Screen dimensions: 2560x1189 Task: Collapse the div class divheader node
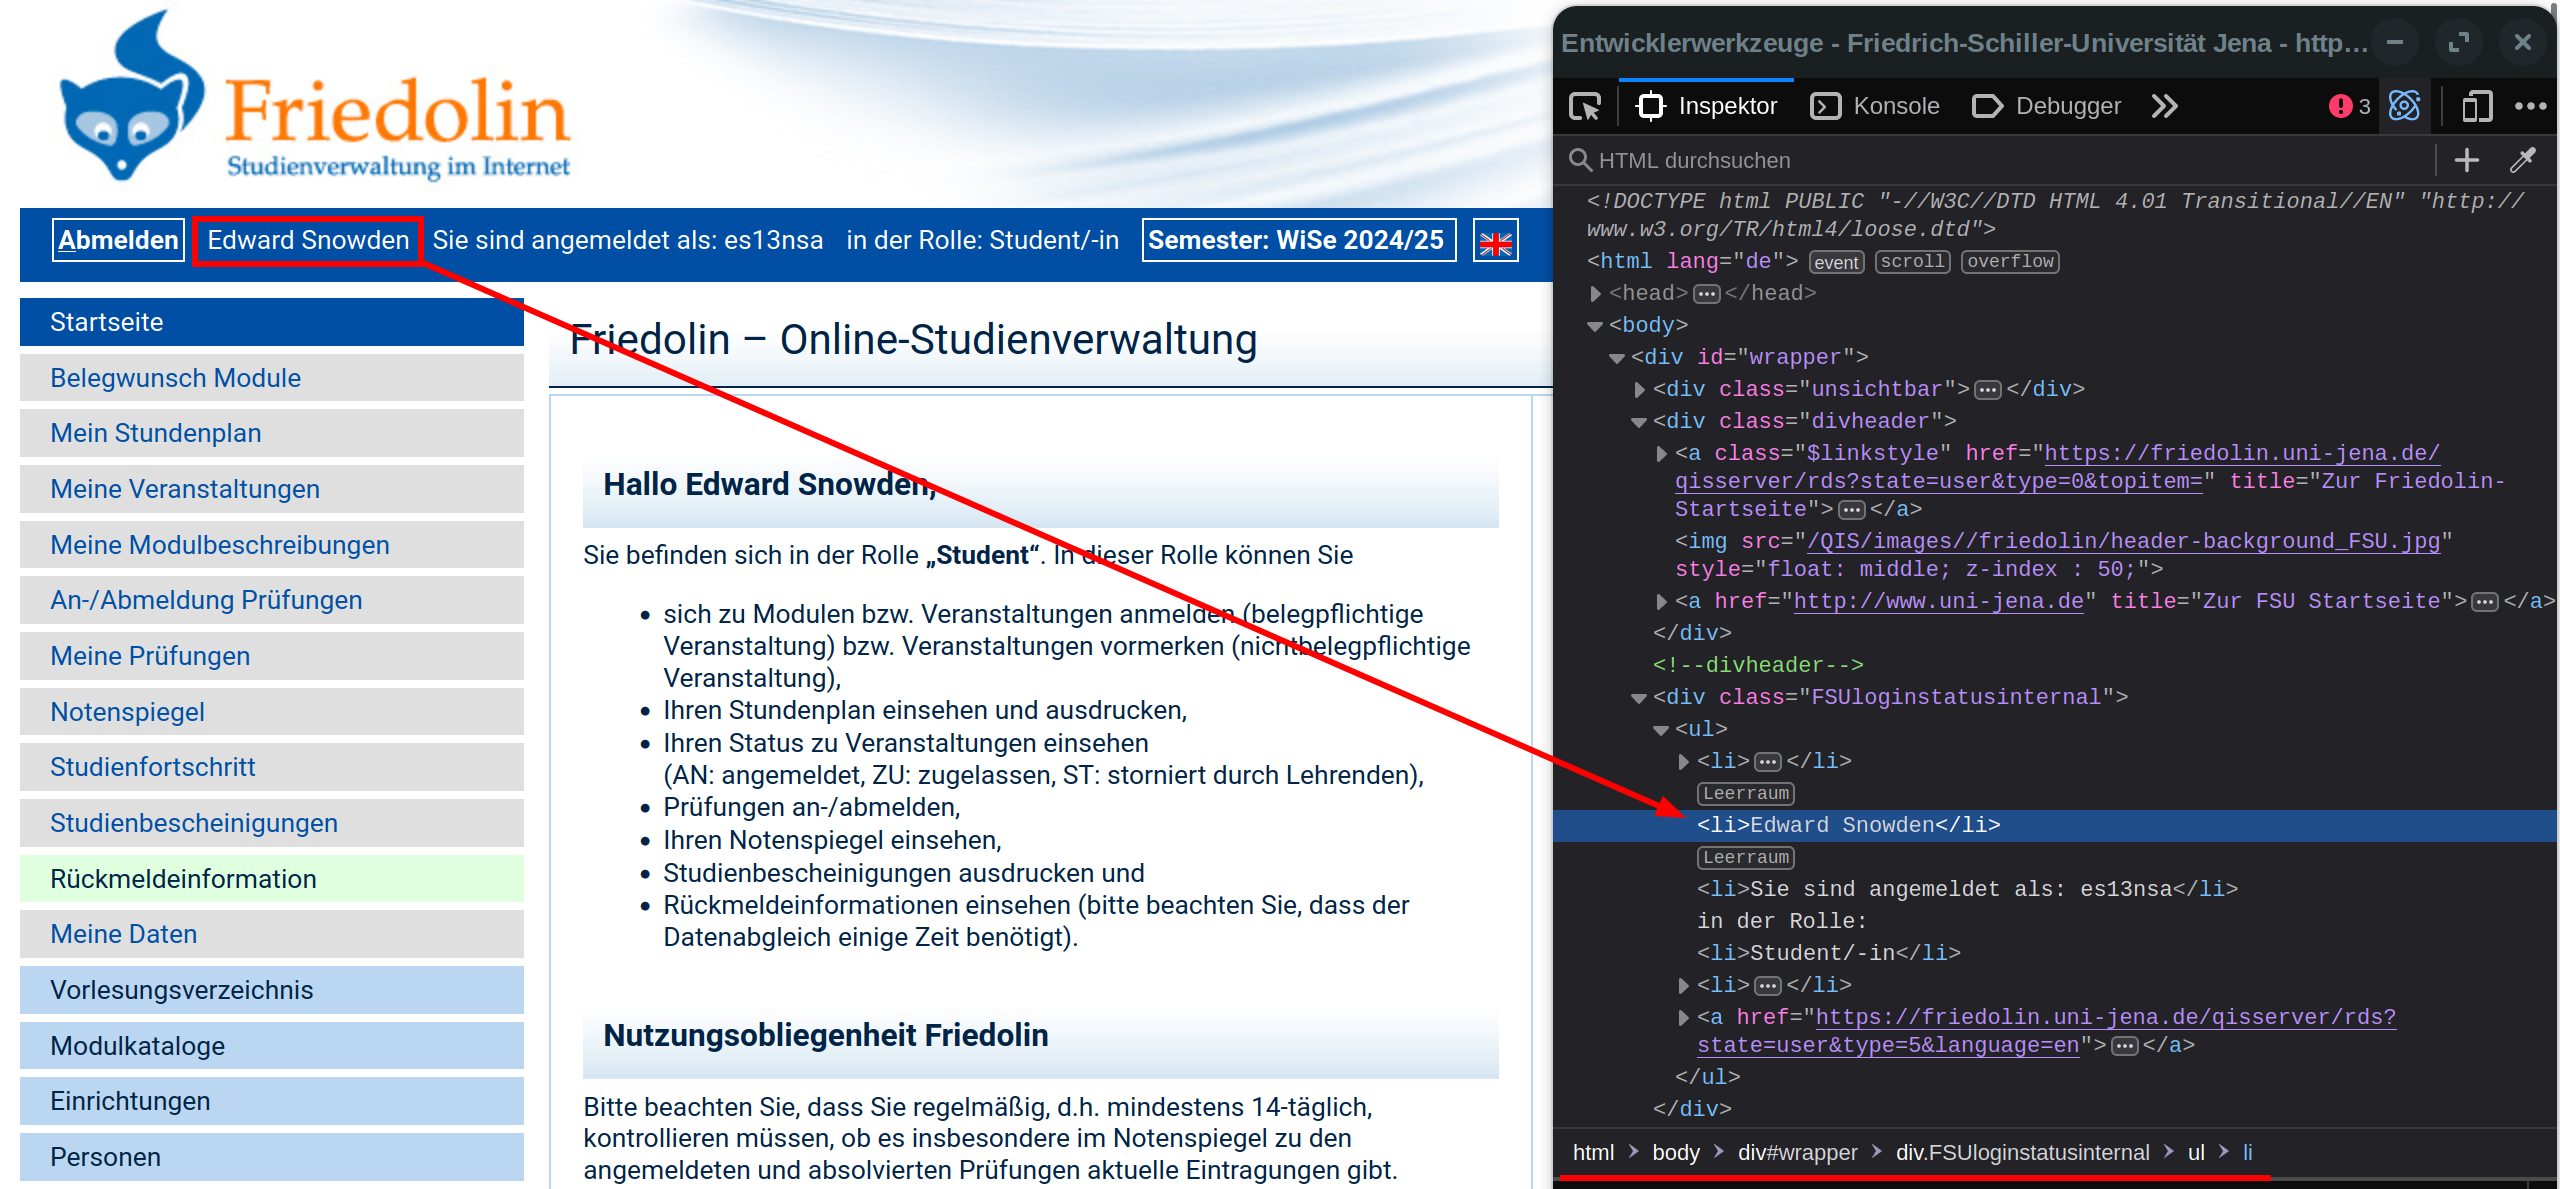click(1639, 422)
